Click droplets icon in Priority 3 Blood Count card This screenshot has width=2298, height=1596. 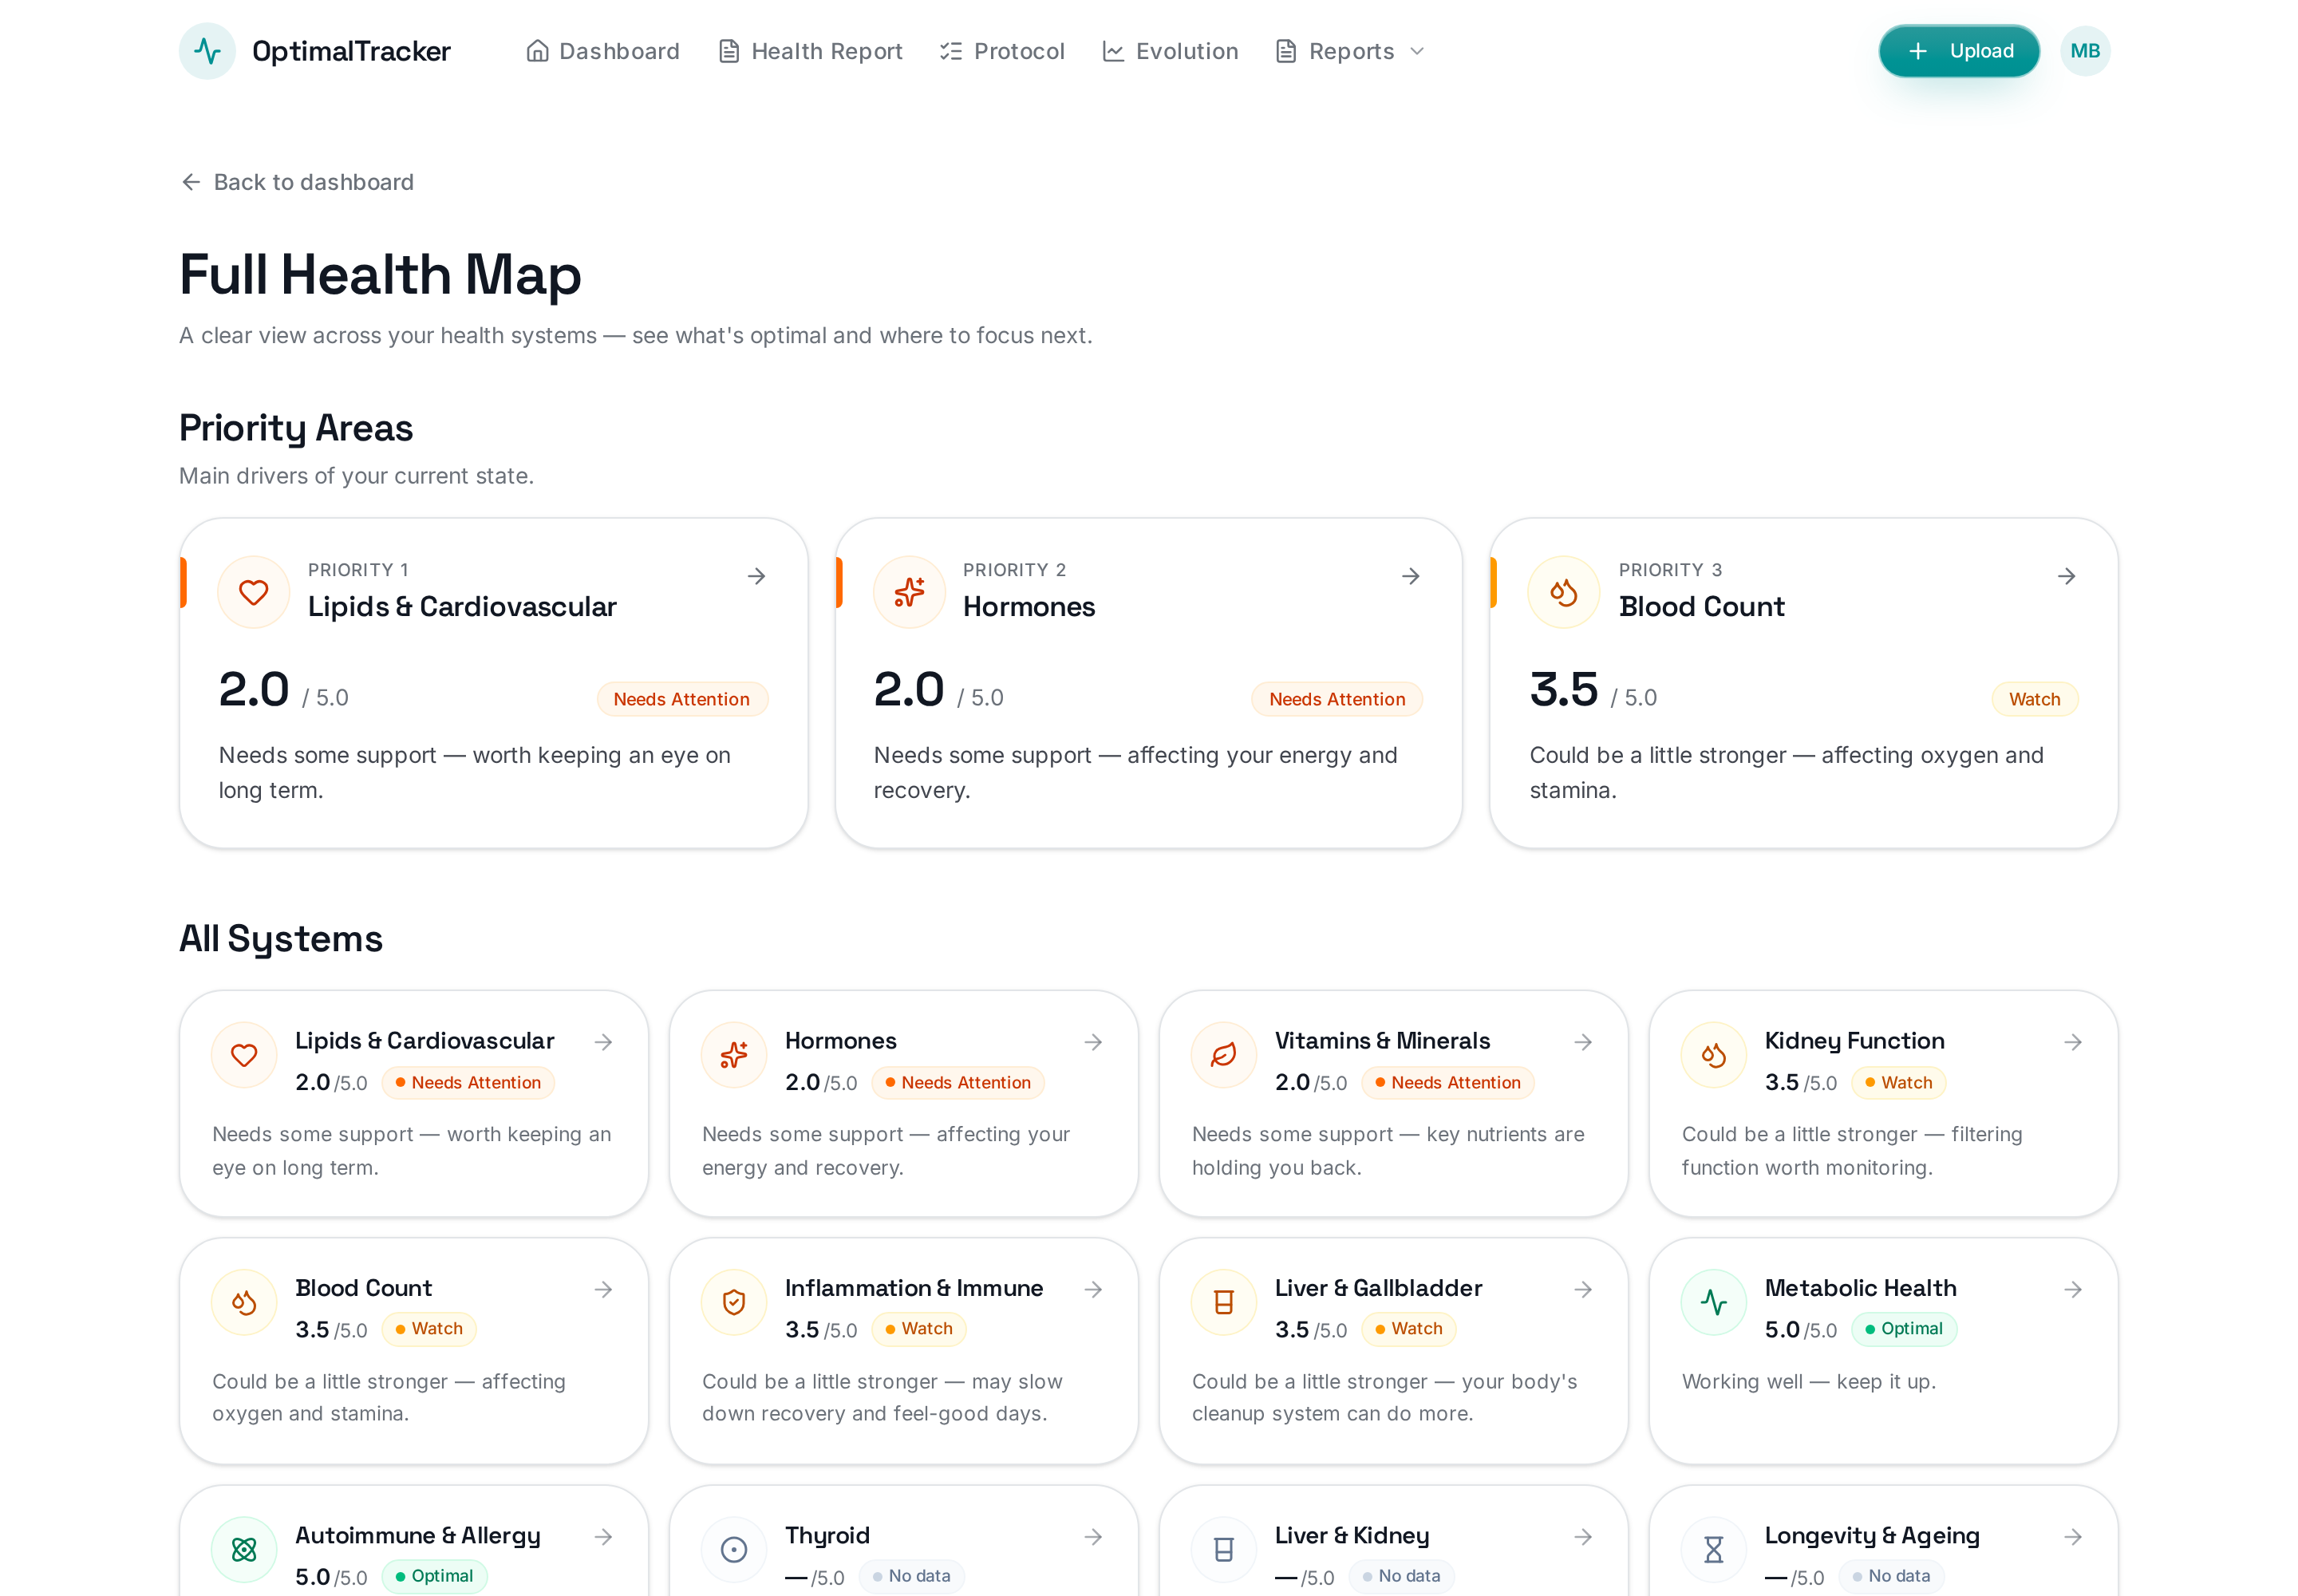(x=1563, y=592)
